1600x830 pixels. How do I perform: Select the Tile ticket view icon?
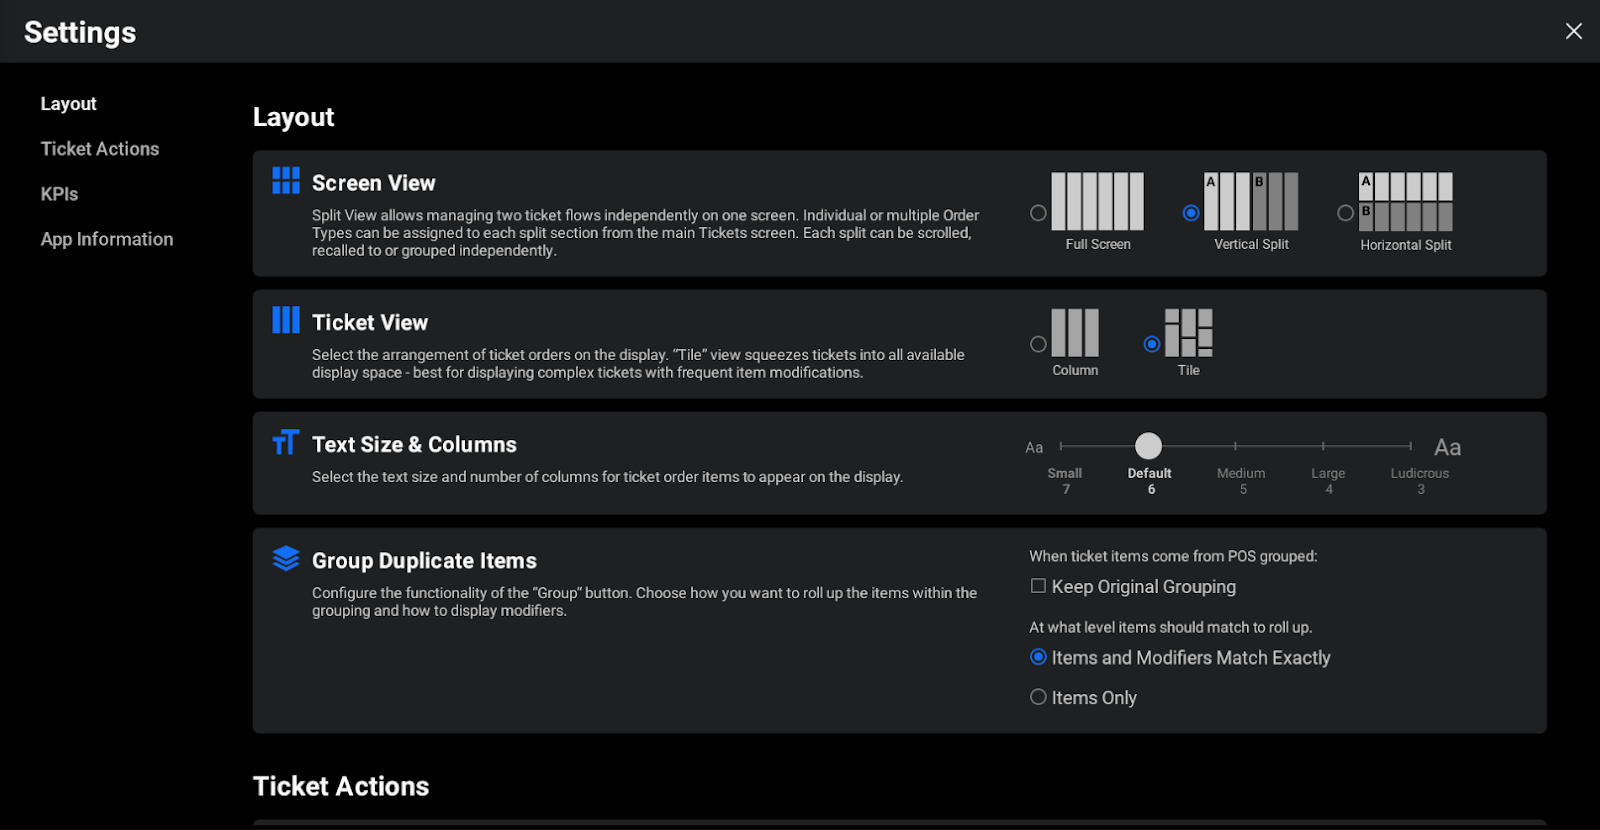1188,333
